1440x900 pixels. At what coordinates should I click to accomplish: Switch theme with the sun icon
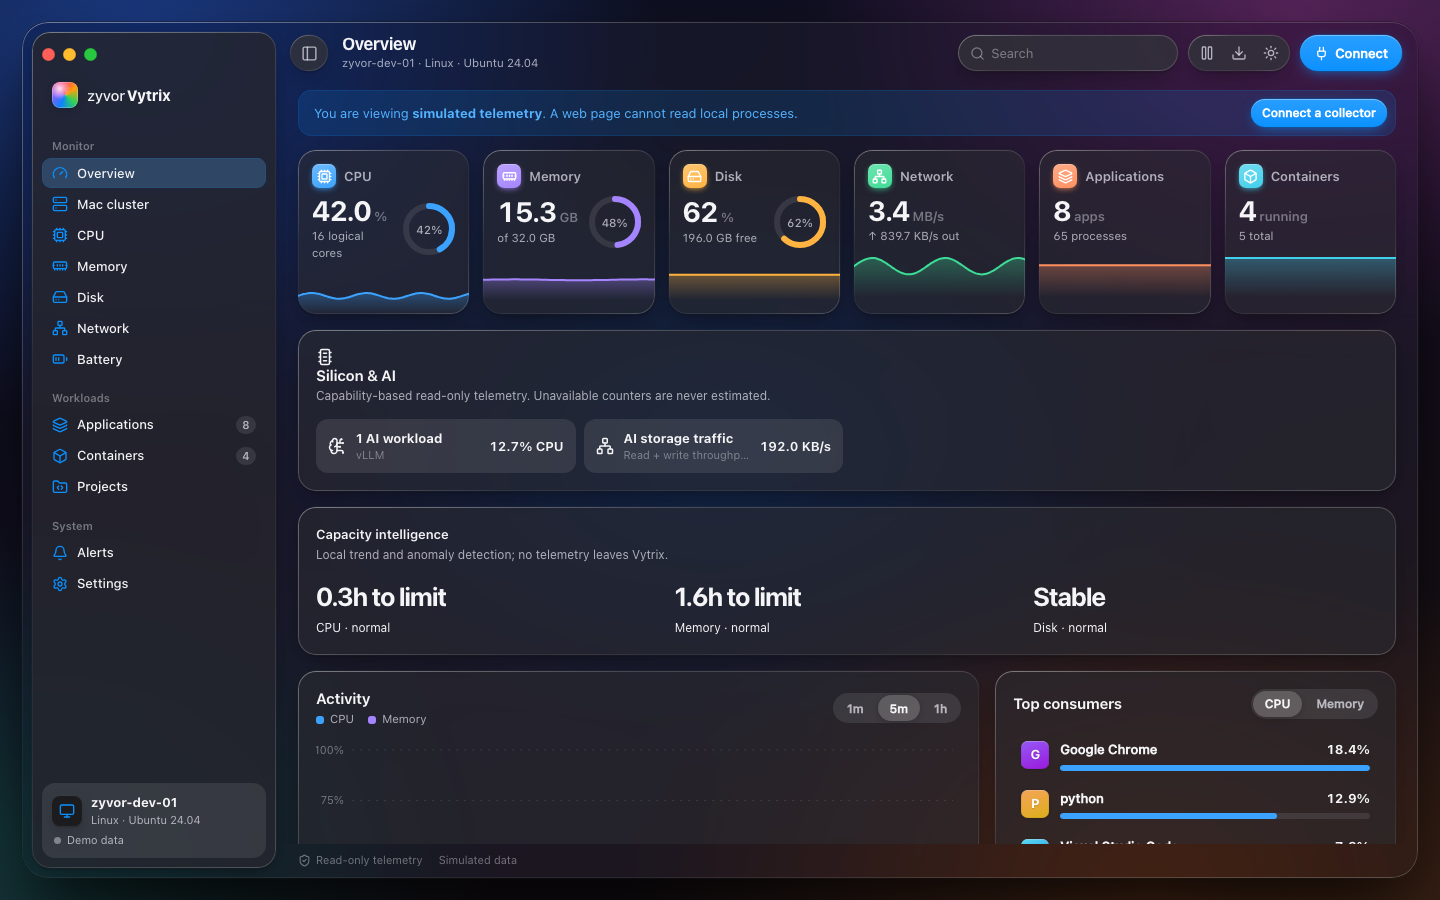(x=1271, y=53)
